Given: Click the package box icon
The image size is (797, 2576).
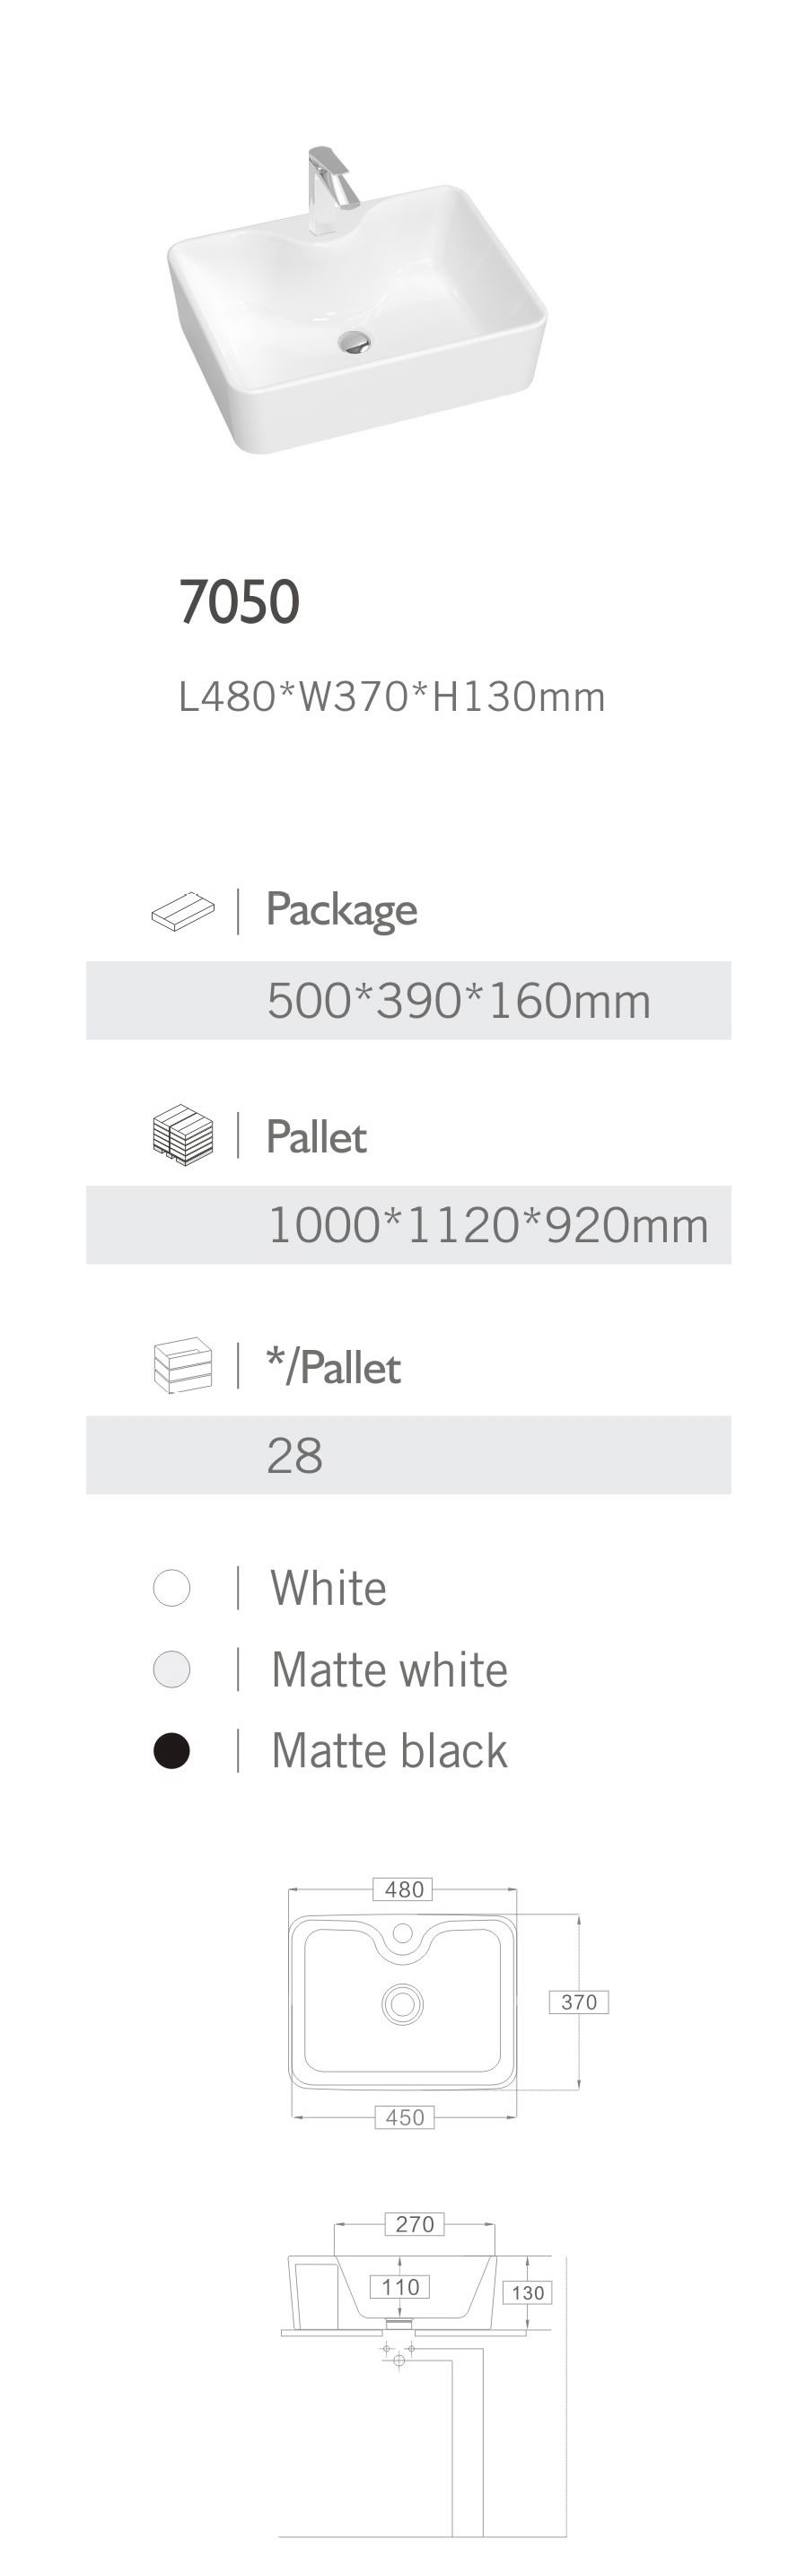Looking at the screenshot, I should coord(183,912).
